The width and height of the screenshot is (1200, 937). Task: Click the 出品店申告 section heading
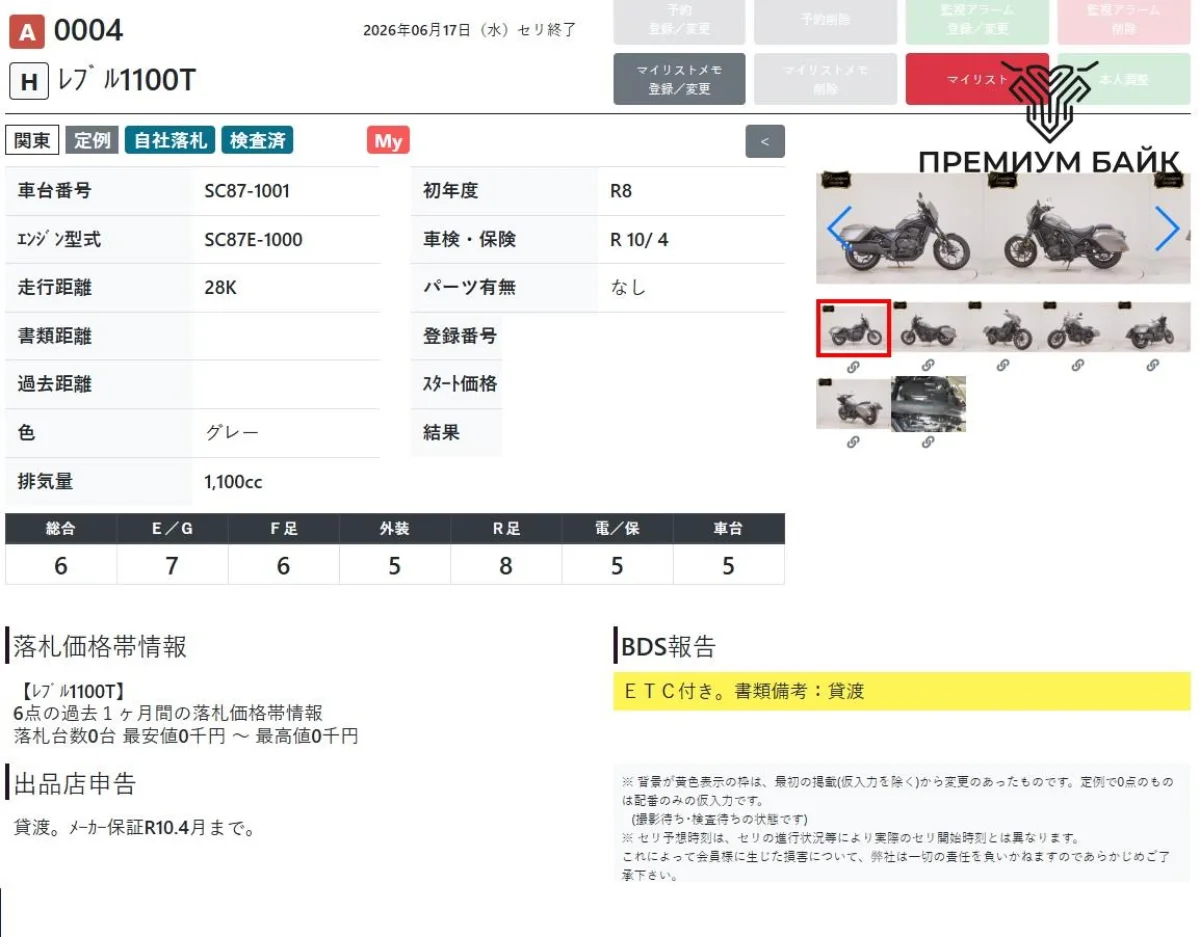[74, 783]
